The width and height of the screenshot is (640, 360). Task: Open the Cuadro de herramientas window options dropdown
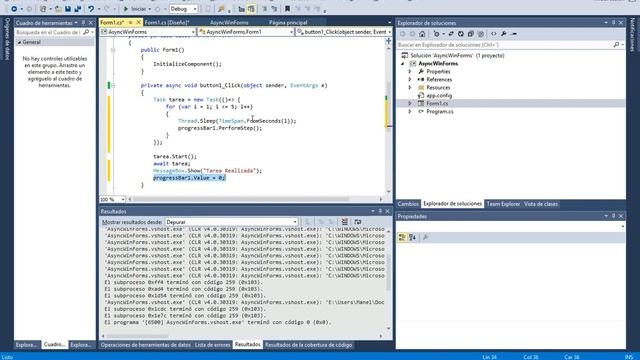pyautogui.click(x=76, y=23)
